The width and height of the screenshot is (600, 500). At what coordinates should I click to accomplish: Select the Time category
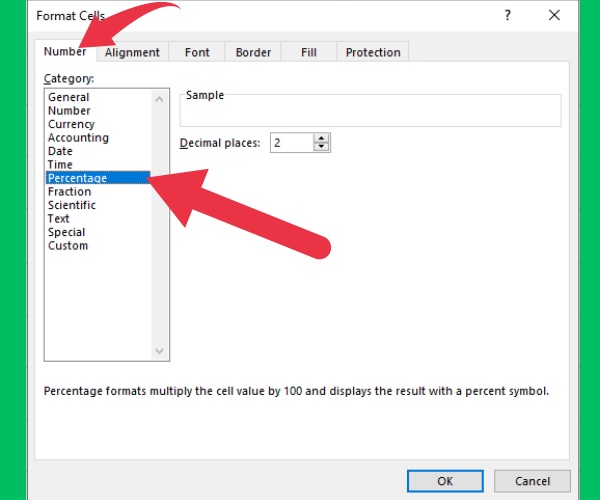[x=98, y=164]
